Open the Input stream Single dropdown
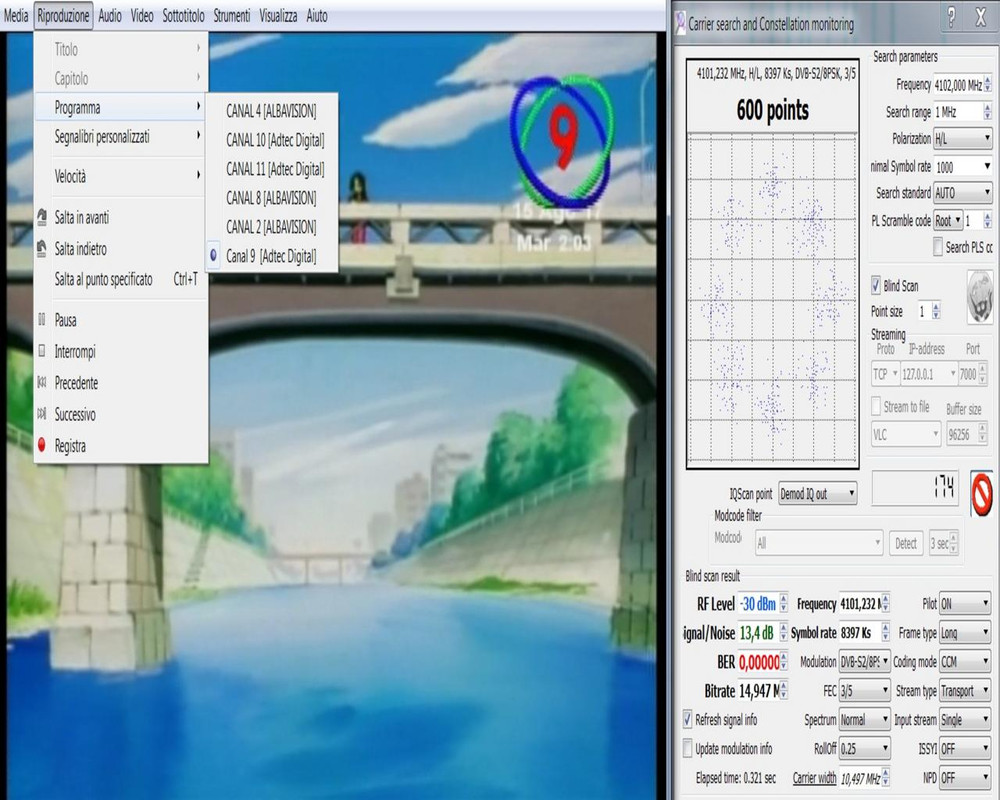This screenshot has height=800, width=1000. (965, 720)
